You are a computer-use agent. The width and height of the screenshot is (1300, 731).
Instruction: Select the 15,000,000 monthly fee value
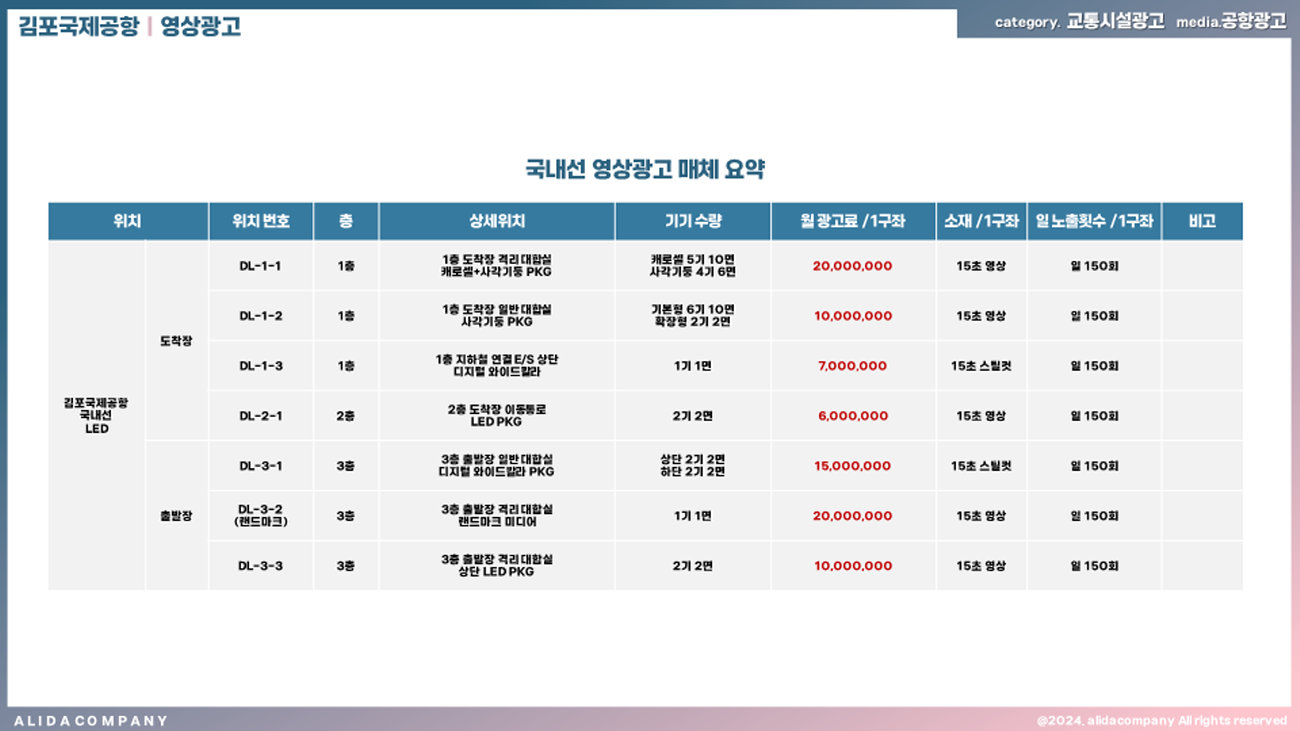click(852, 466)
